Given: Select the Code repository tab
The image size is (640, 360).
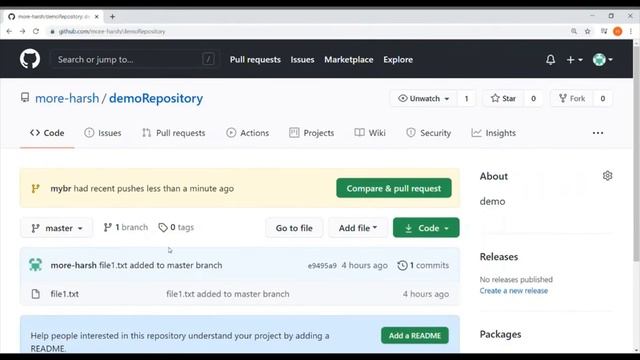Looking at the screenshot, I should click(47, 133).
